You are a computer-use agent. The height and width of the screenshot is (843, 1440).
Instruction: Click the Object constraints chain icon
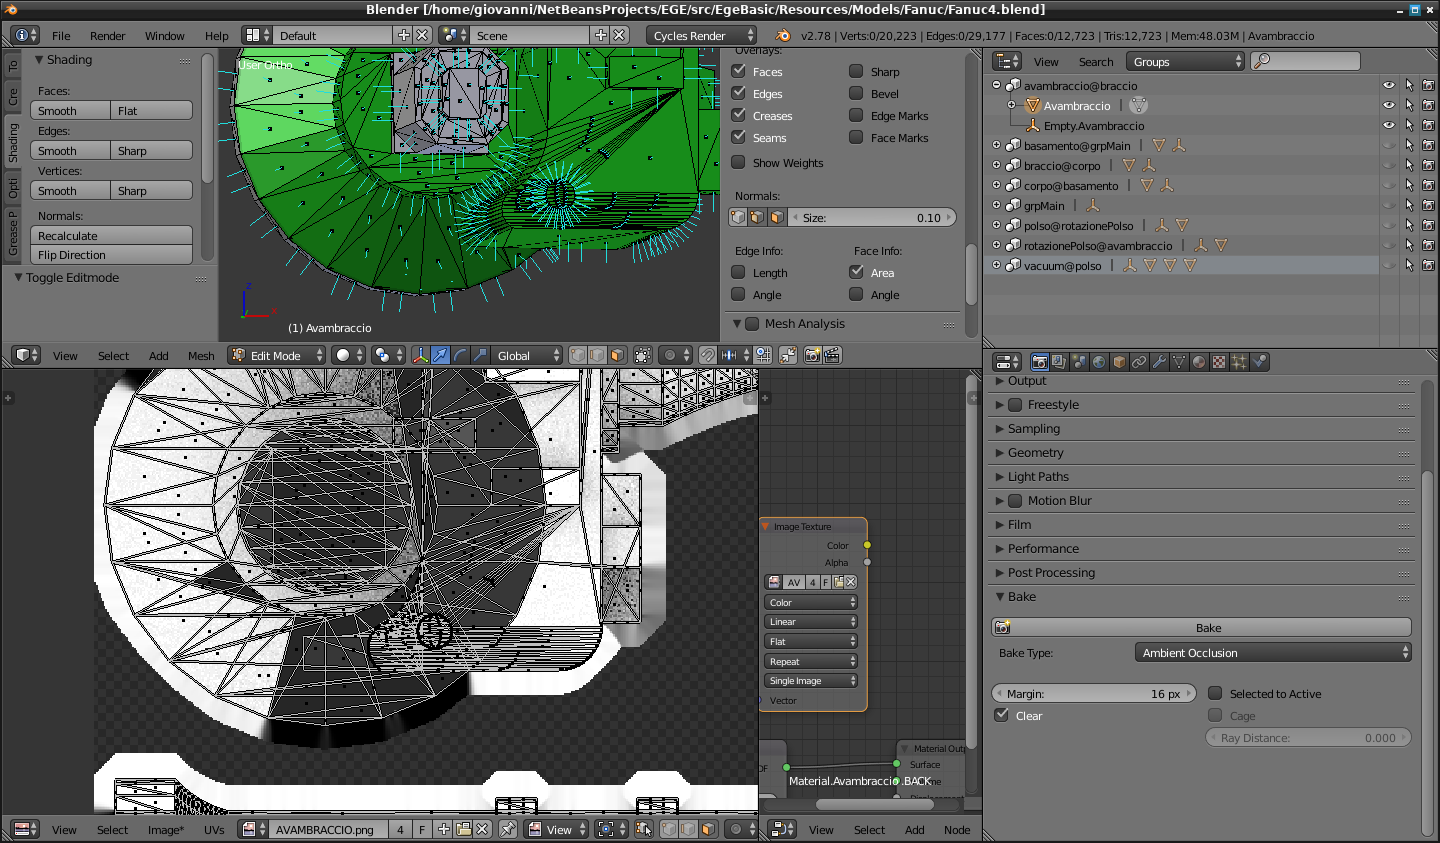click(1139, 362)
